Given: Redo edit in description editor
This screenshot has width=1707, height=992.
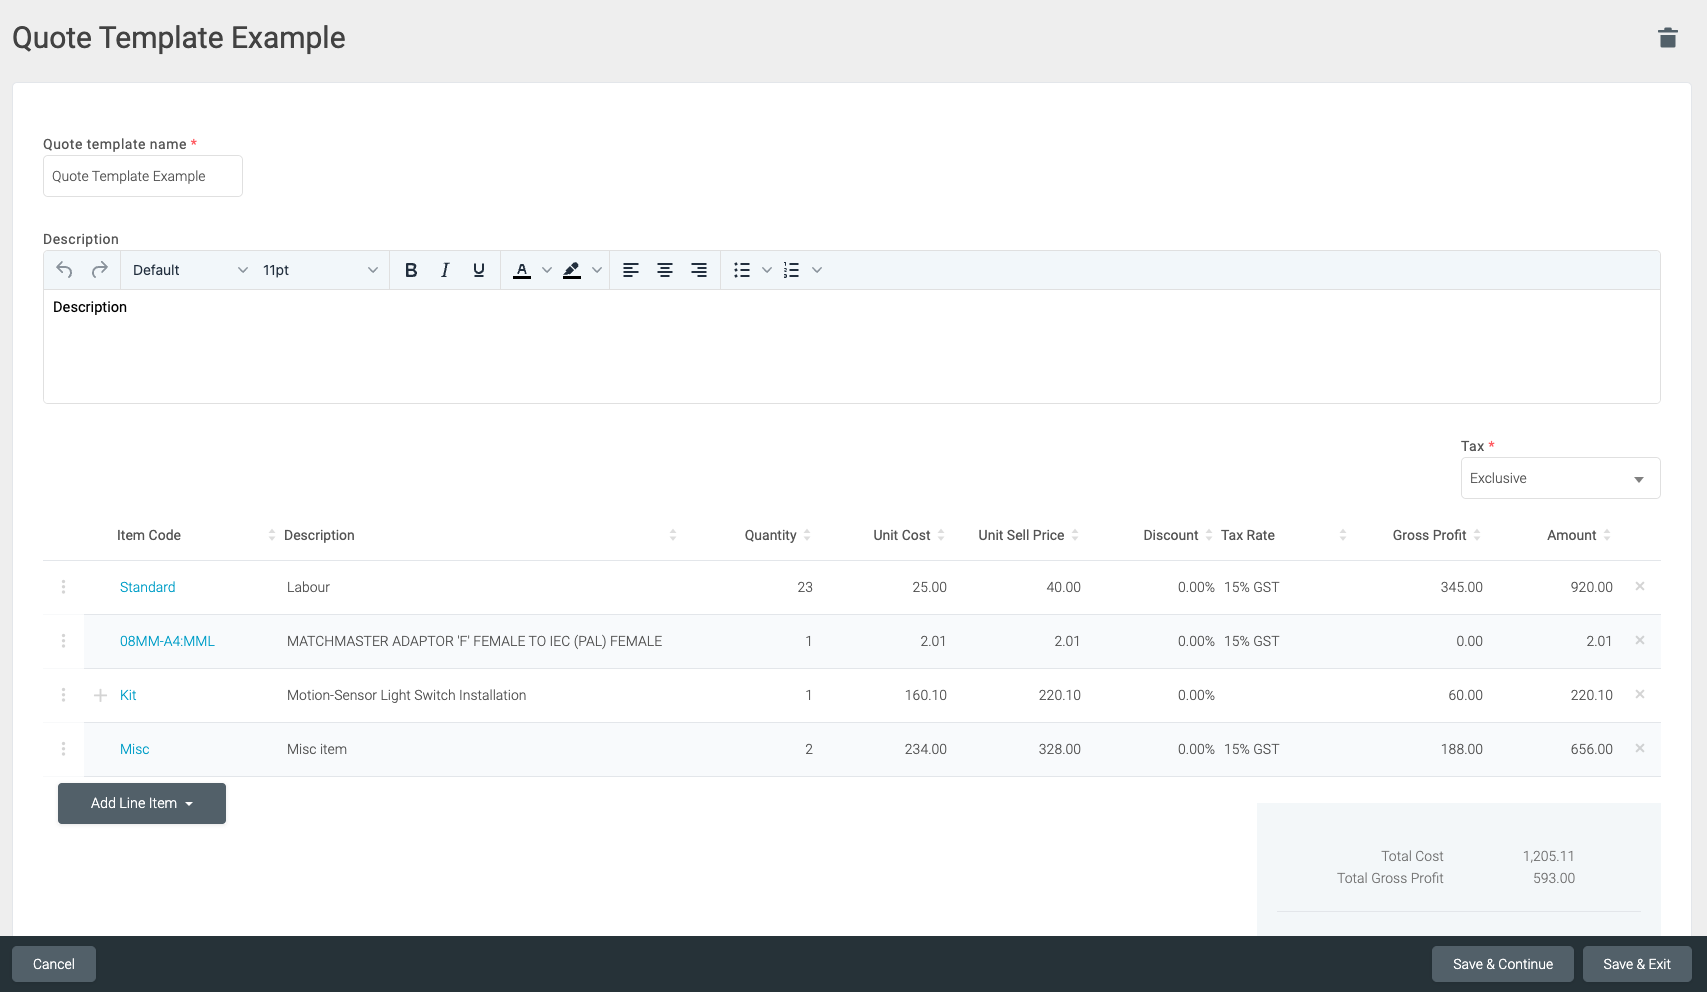Looking at the screenshot, I should (x=99, y=270).
